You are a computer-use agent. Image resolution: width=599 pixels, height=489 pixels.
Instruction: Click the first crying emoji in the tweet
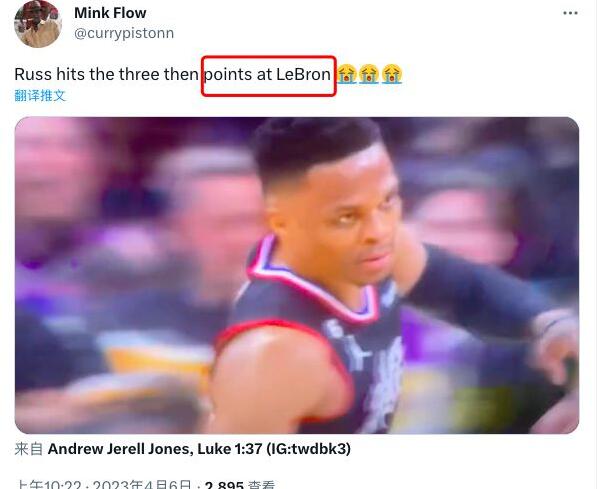(x=346, y=74)
